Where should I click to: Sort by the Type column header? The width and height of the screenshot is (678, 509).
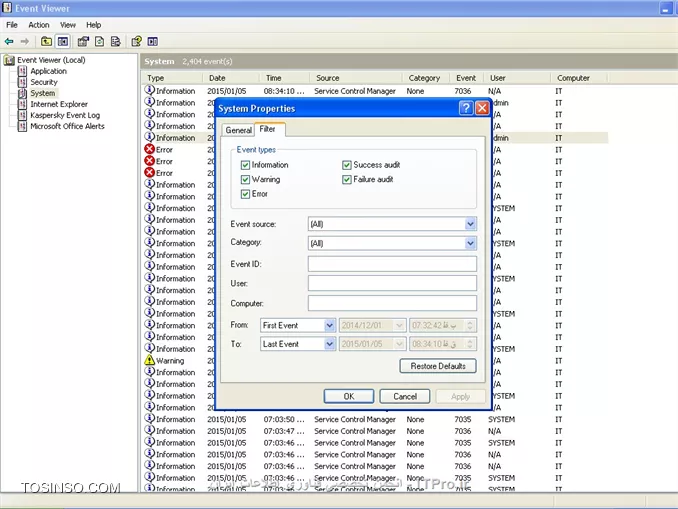(173, 78)
